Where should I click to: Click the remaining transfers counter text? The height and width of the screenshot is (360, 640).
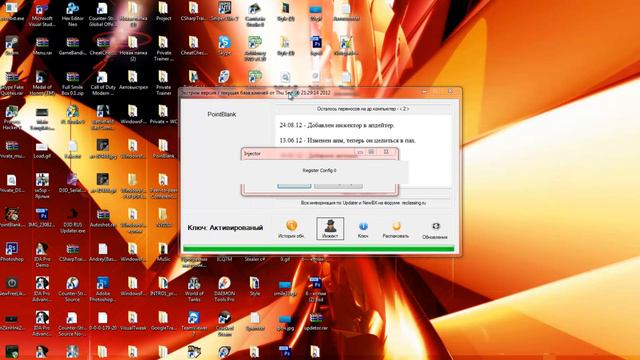363,109
